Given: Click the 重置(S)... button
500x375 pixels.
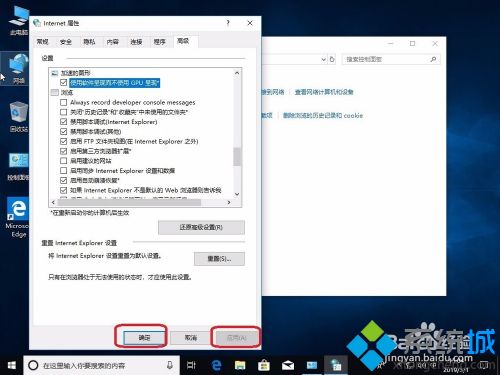Looking at the screenshot, I should (x=219, y=259).
